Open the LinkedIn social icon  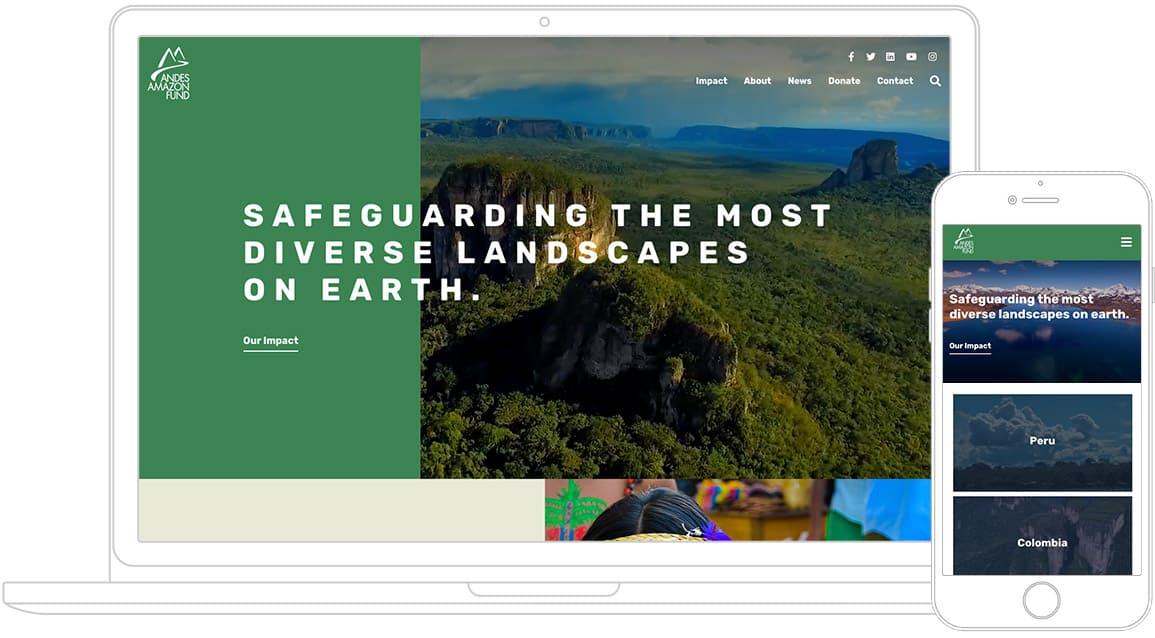891,57
